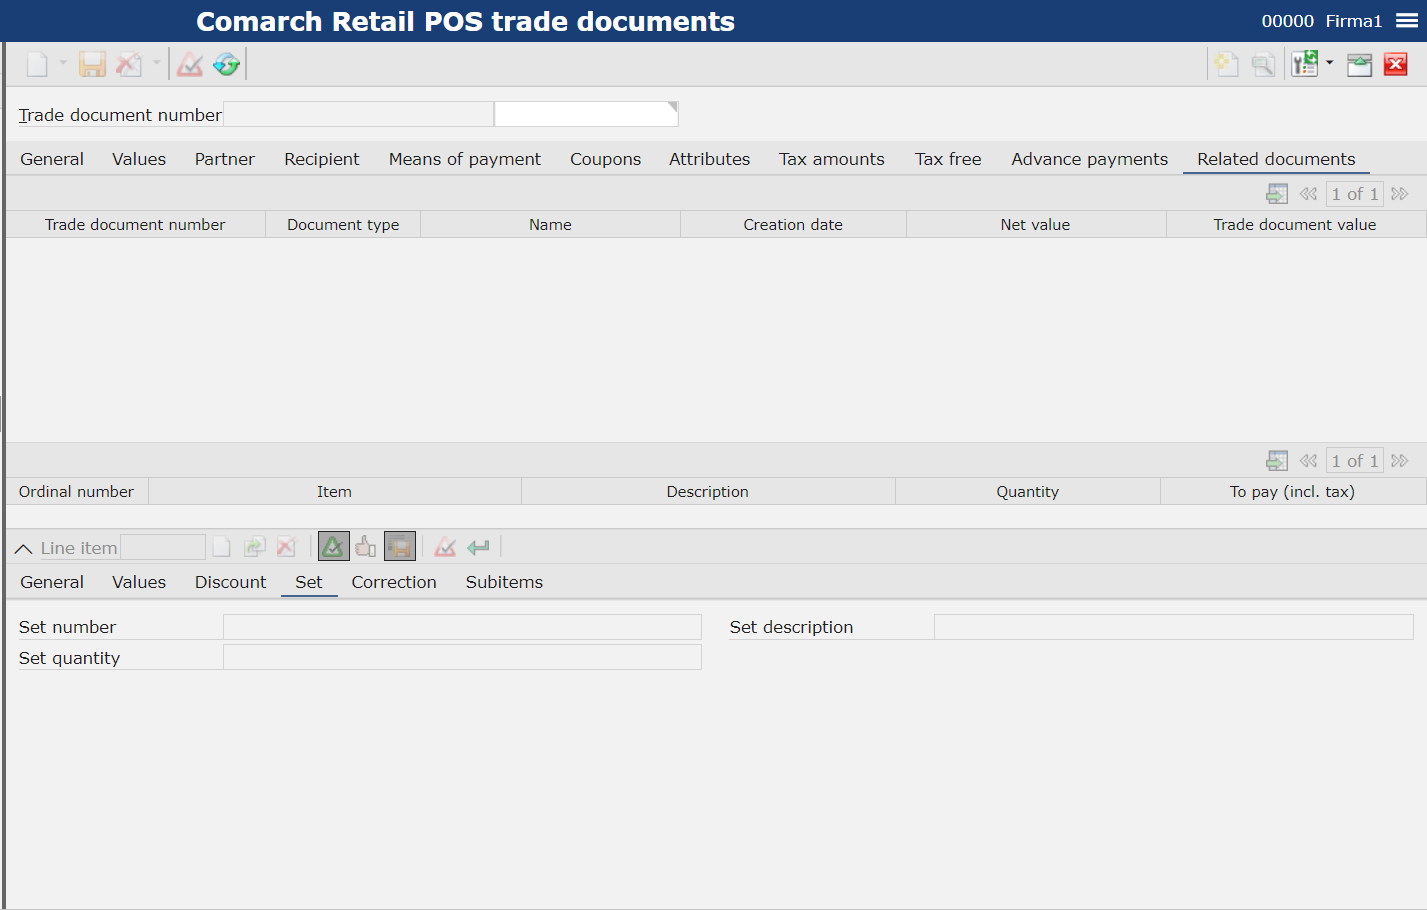Click the white field right of Trade document number

click(586, 114)
